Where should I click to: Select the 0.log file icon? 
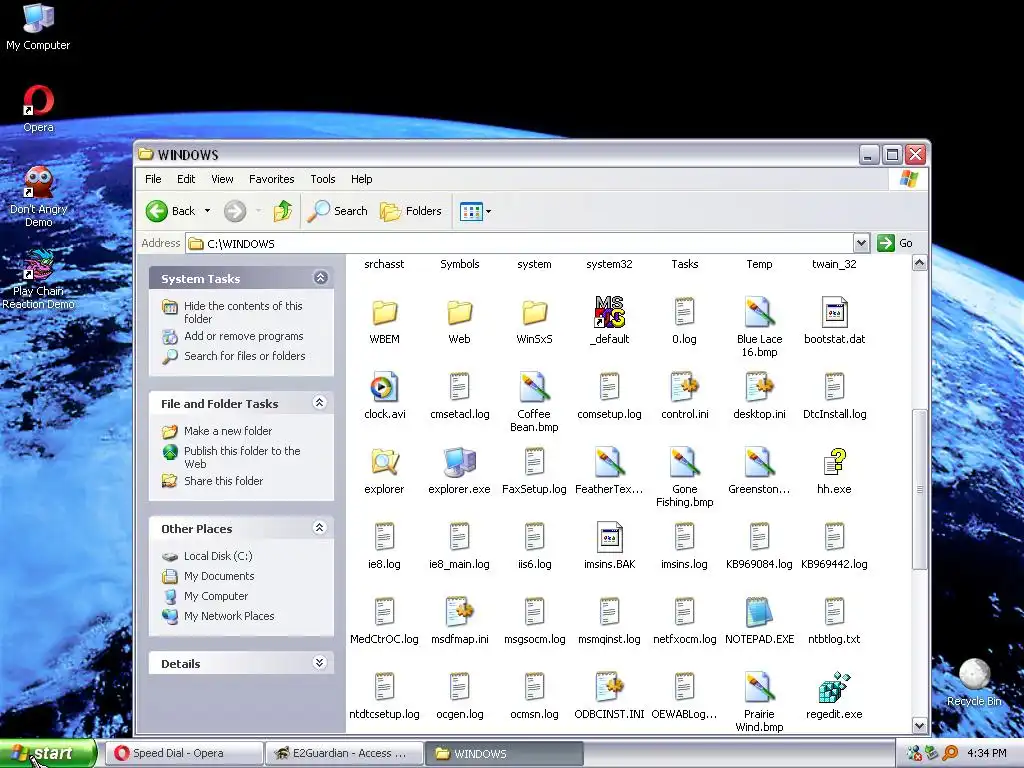684,312
